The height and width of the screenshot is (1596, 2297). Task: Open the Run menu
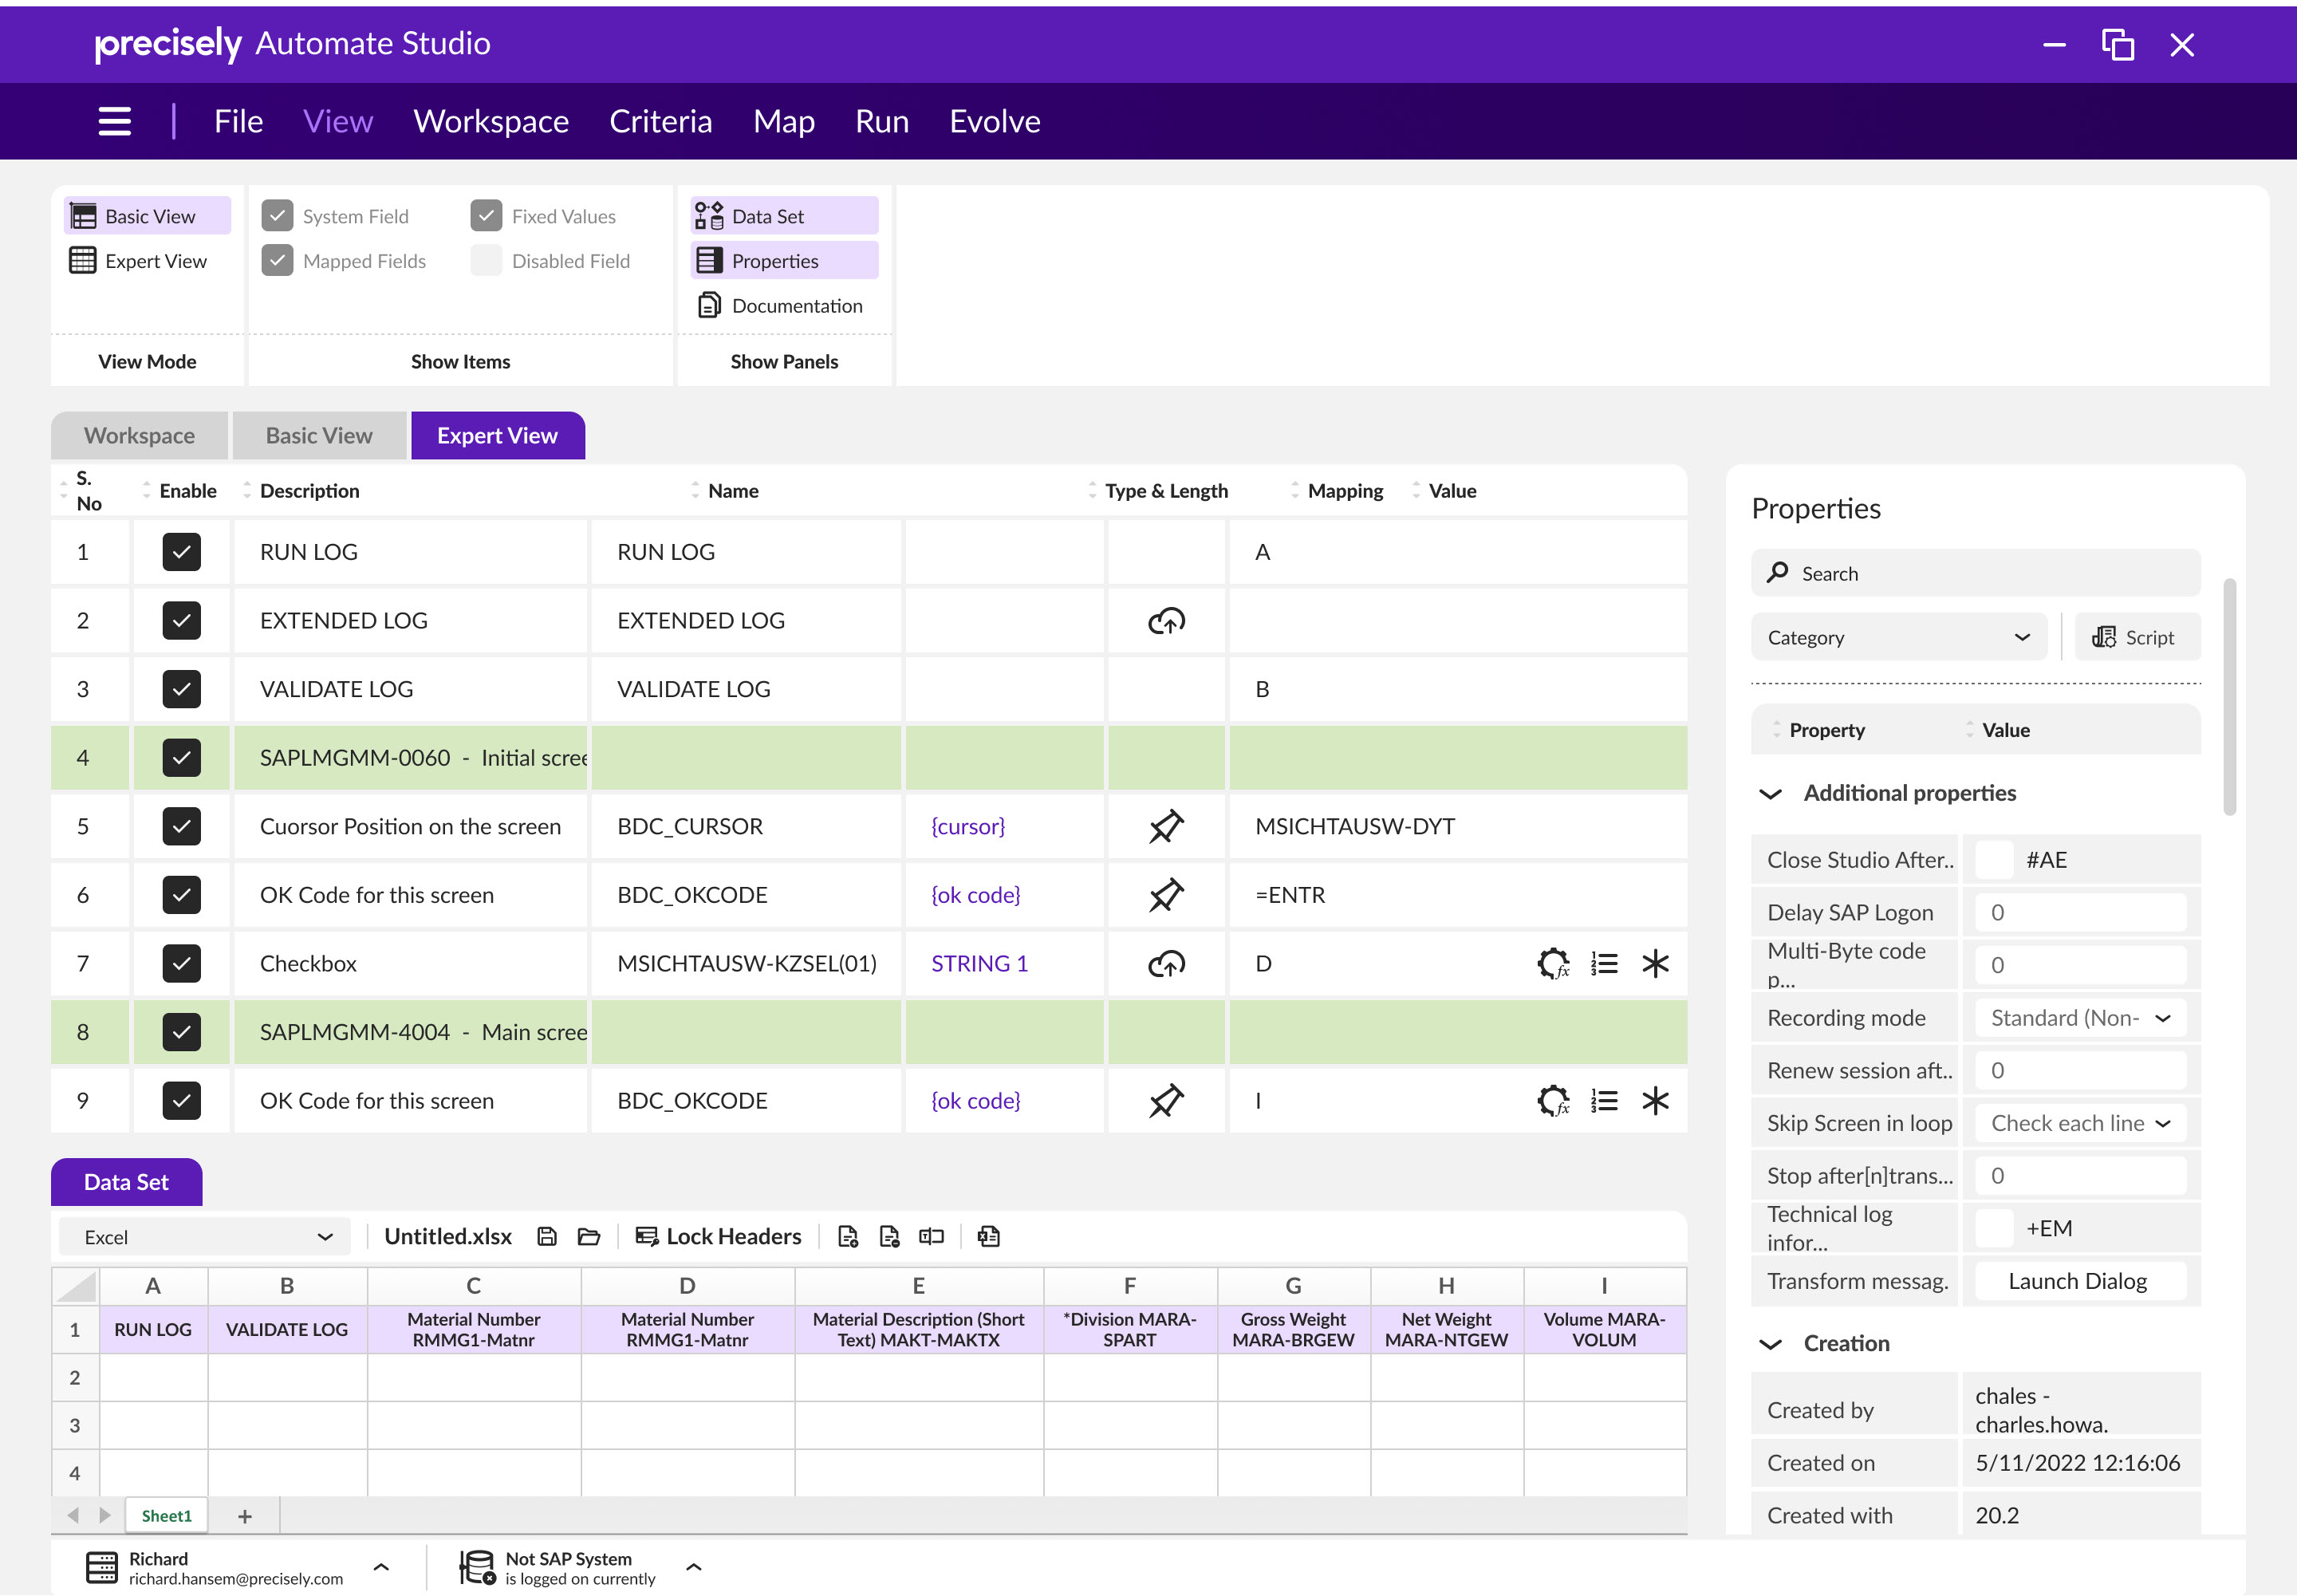tap(882, 121)
